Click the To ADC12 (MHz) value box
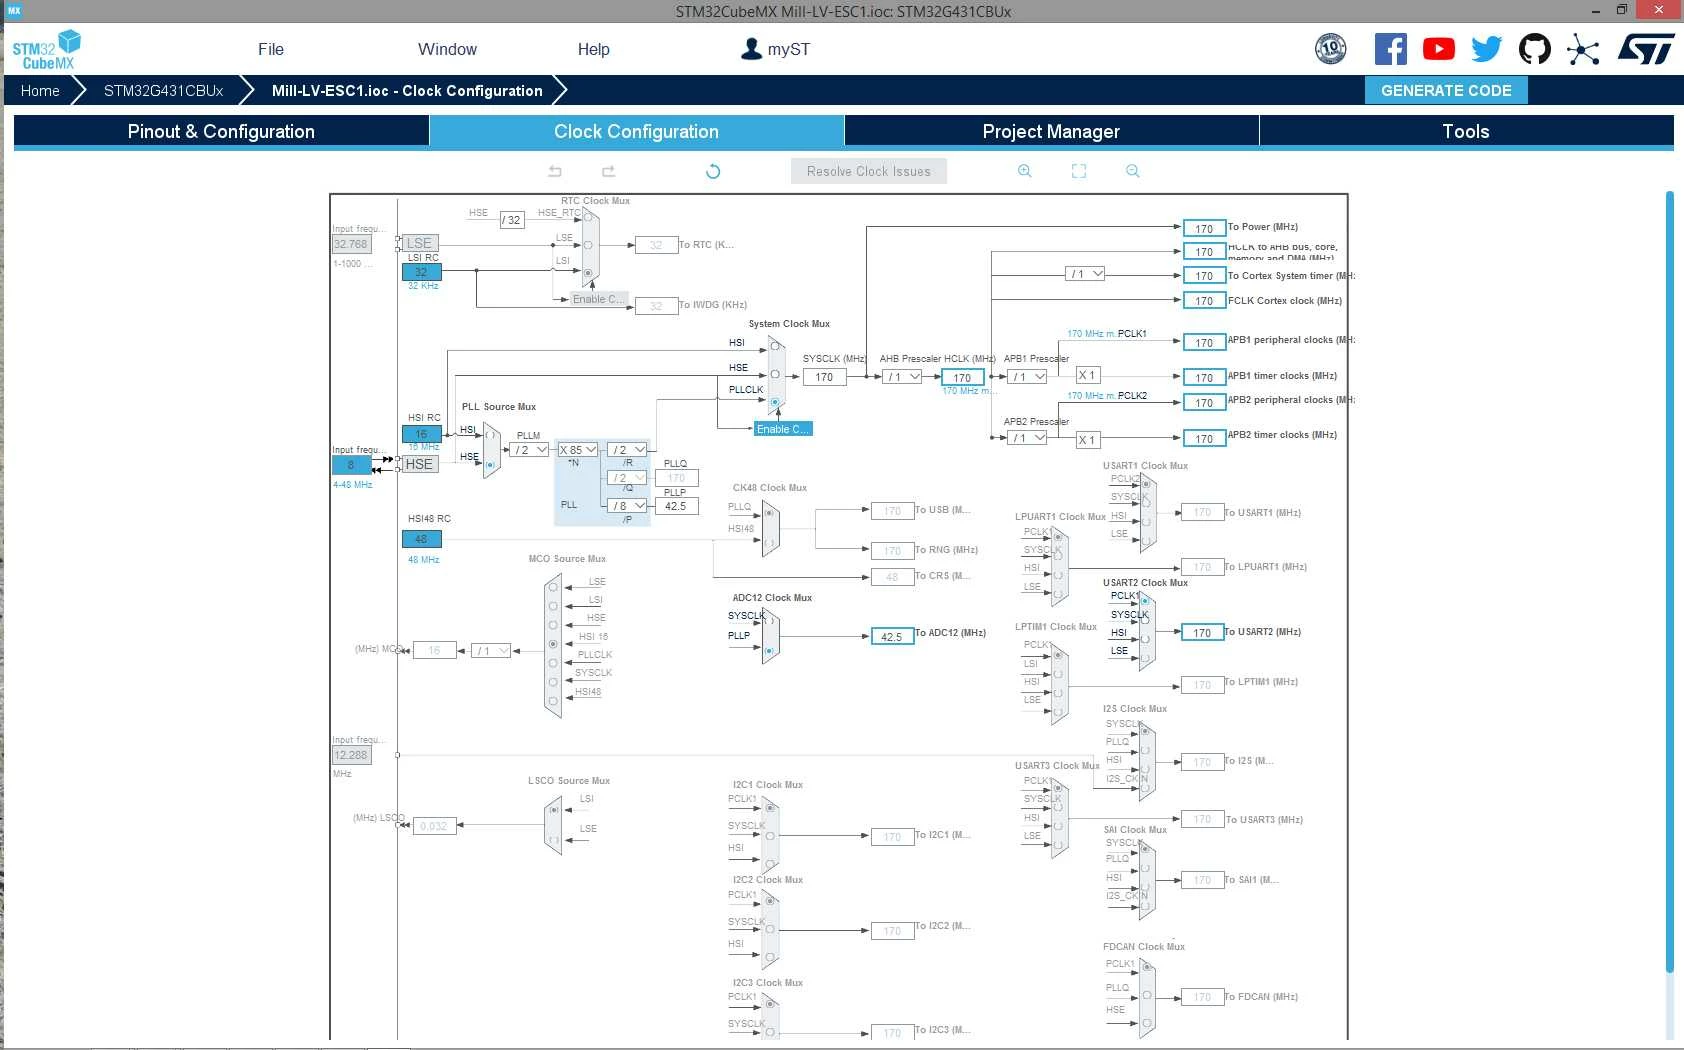 click(892, 636)
